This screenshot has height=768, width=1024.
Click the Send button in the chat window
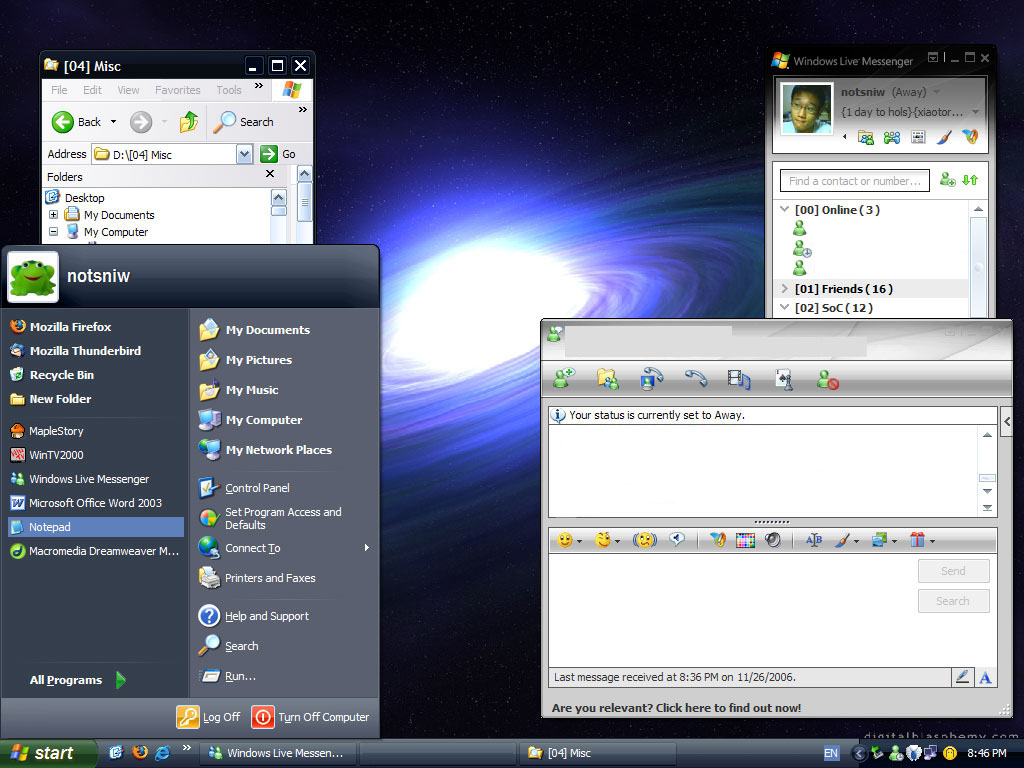953,571
